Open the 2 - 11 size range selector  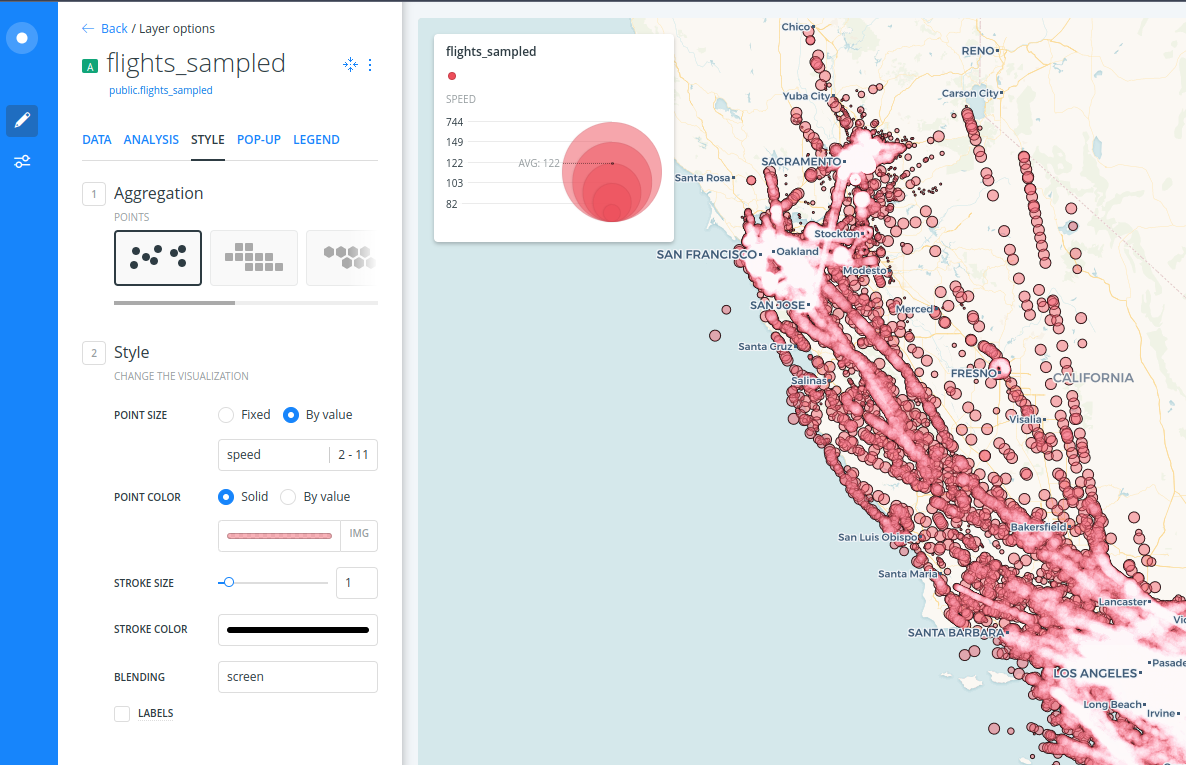[x=353, y=455]
